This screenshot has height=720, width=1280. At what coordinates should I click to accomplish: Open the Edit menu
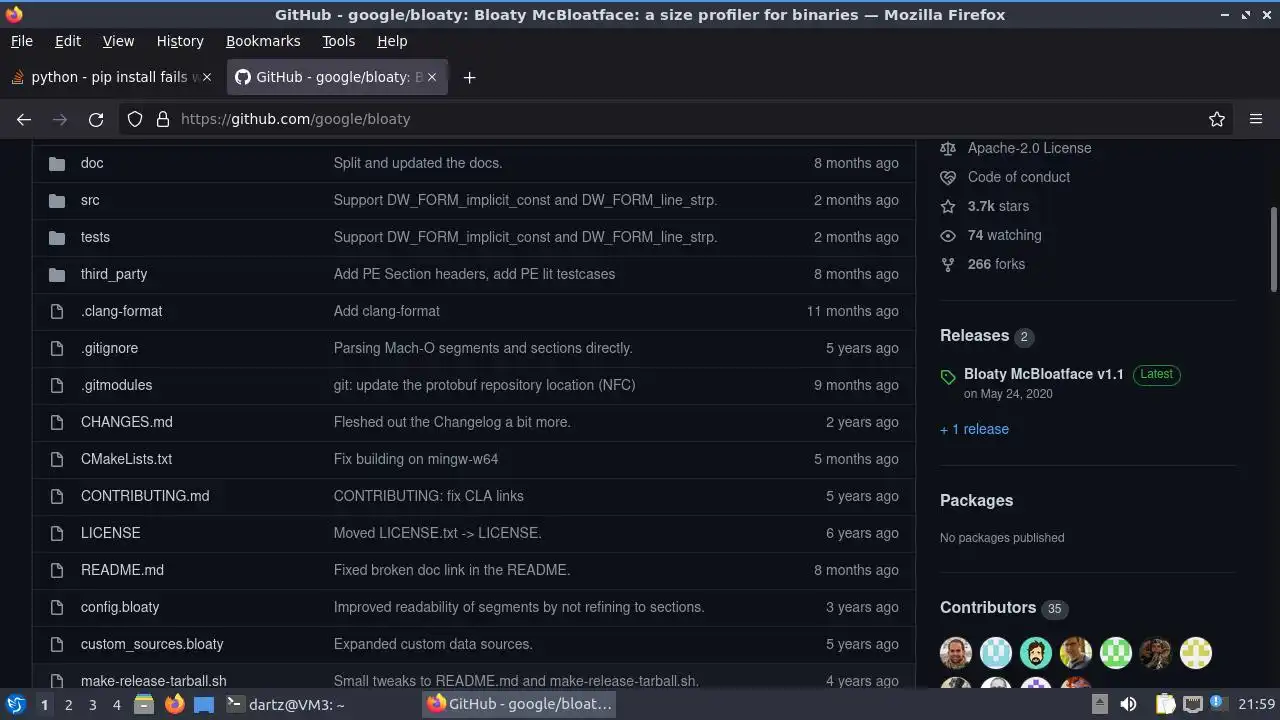68,41
